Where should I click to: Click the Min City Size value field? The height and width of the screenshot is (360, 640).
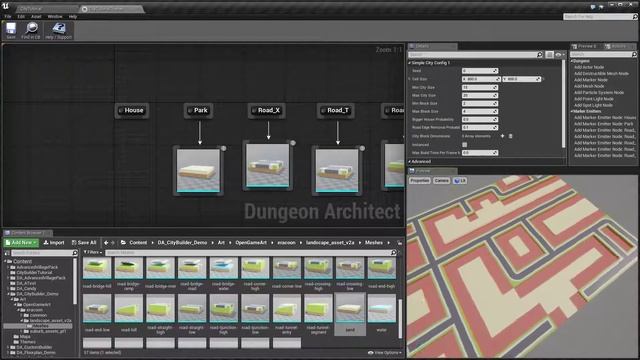(480, 87)
